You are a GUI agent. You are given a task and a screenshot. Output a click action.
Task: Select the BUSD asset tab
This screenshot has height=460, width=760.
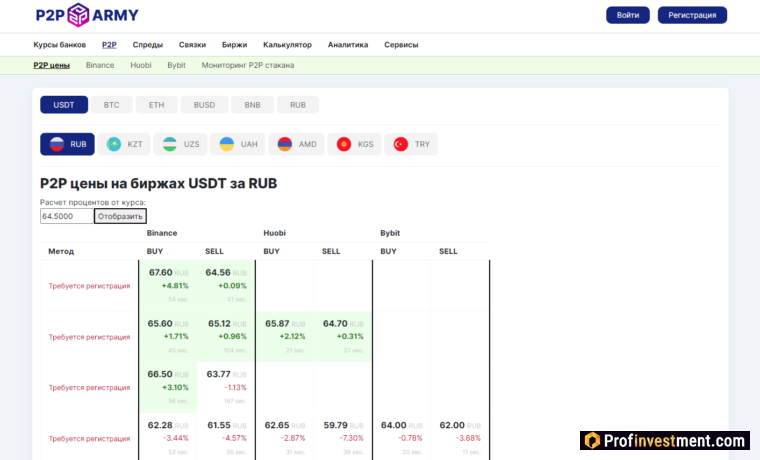pos(204,105)
